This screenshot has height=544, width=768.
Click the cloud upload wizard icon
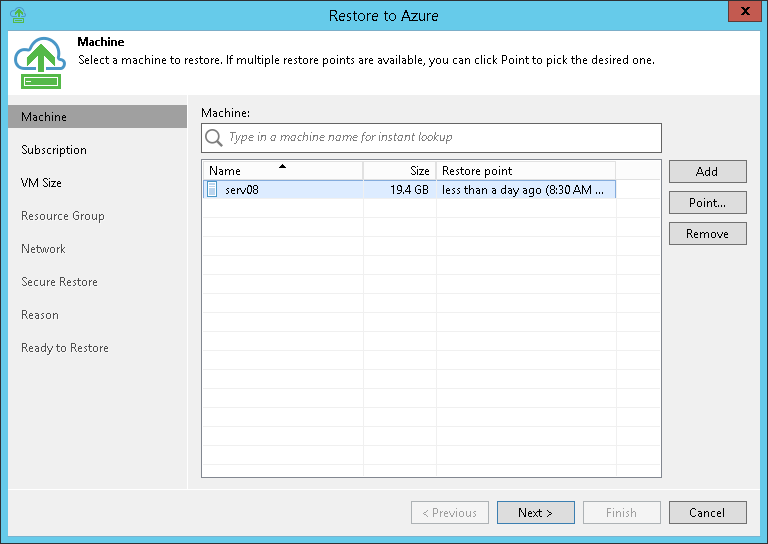40,63
